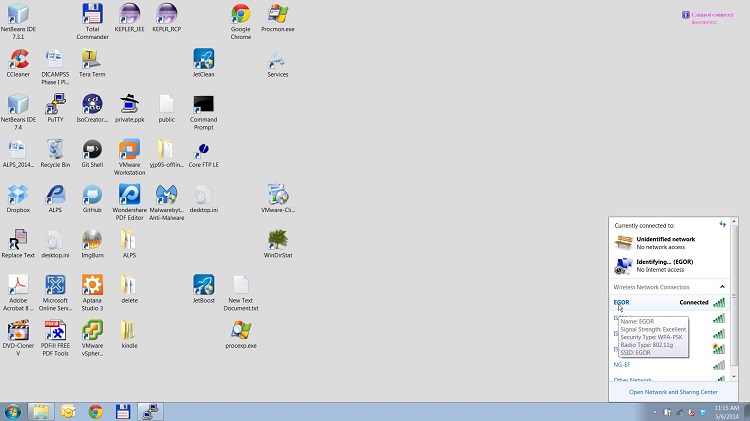The height and width of the screenshot is (421, 750).
Task: Click the taskbar clock showing 11:15 AM
Action: 727,412
